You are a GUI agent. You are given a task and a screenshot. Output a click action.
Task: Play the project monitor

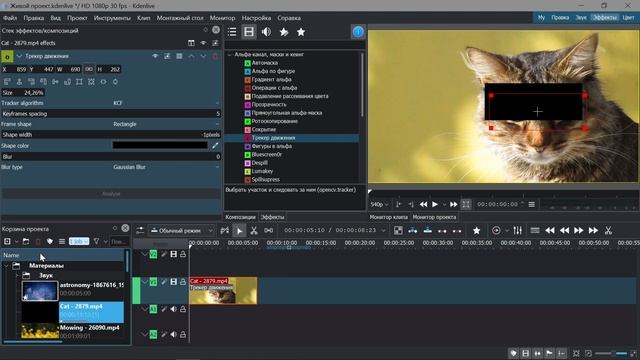435,204
